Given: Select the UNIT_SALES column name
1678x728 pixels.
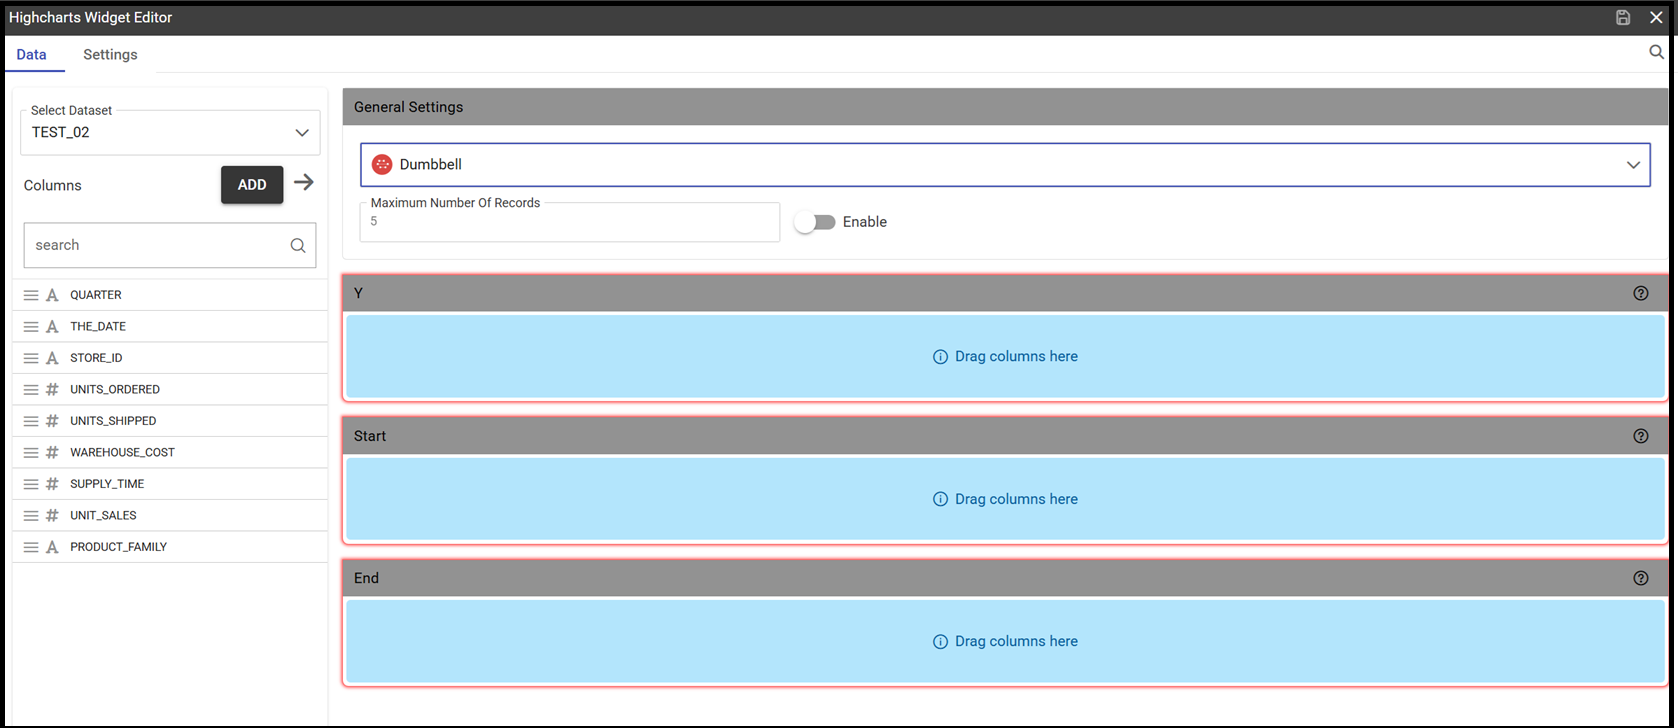Looking at the screenshot, I should click(103, 516).
